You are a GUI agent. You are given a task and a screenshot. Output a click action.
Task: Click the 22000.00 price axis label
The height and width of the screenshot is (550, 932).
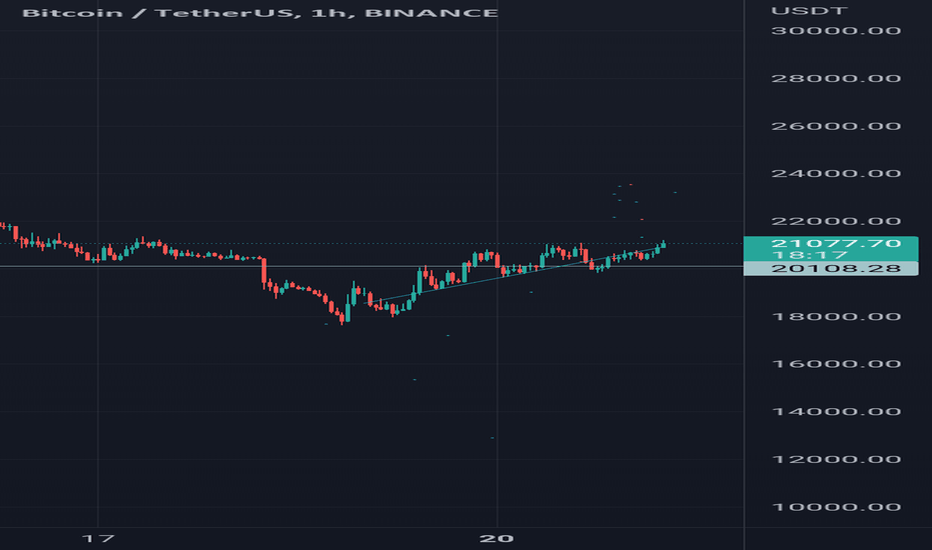(x=836, y=221)
